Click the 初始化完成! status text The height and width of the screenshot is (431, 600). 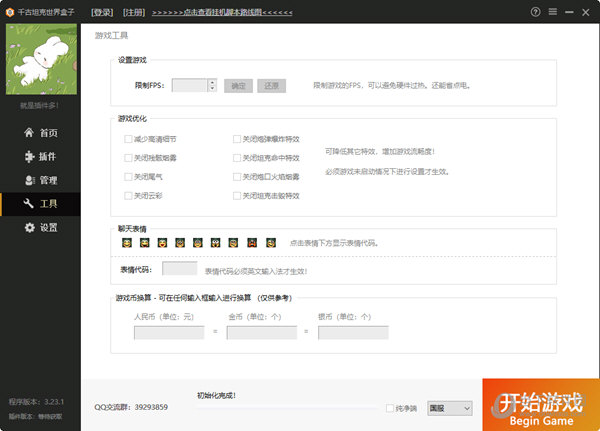pyautogui.click(x=217, y=395)
